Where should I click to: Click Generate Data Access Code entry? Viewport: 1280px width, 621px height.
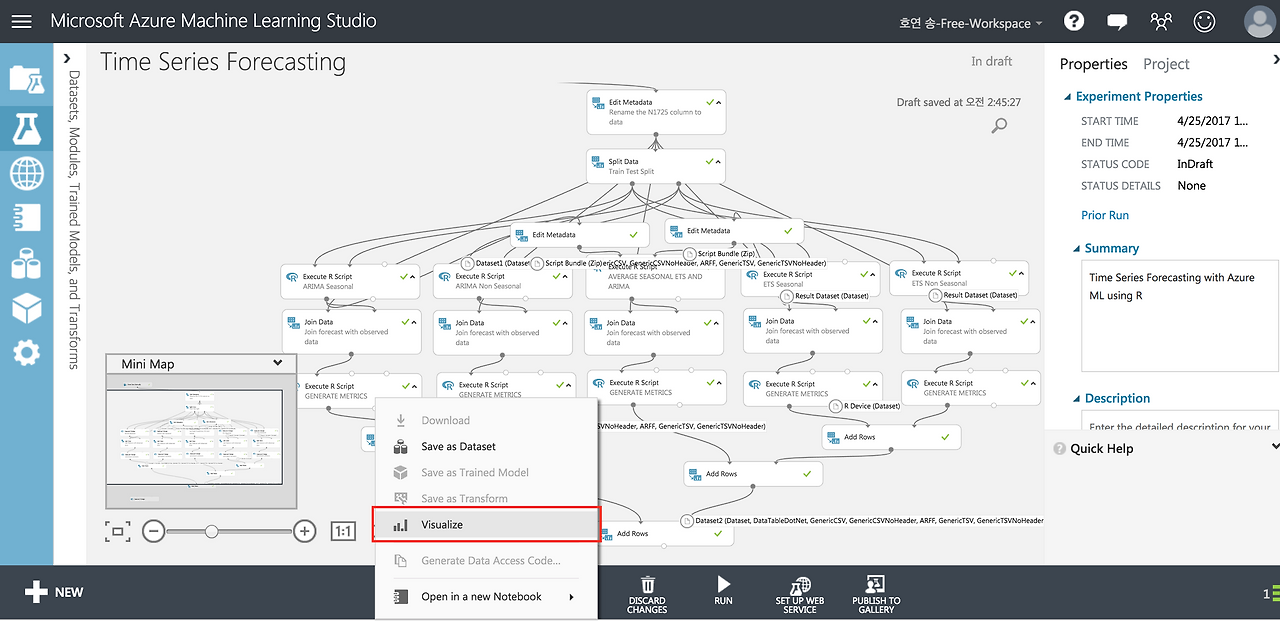tap(486, 561)
